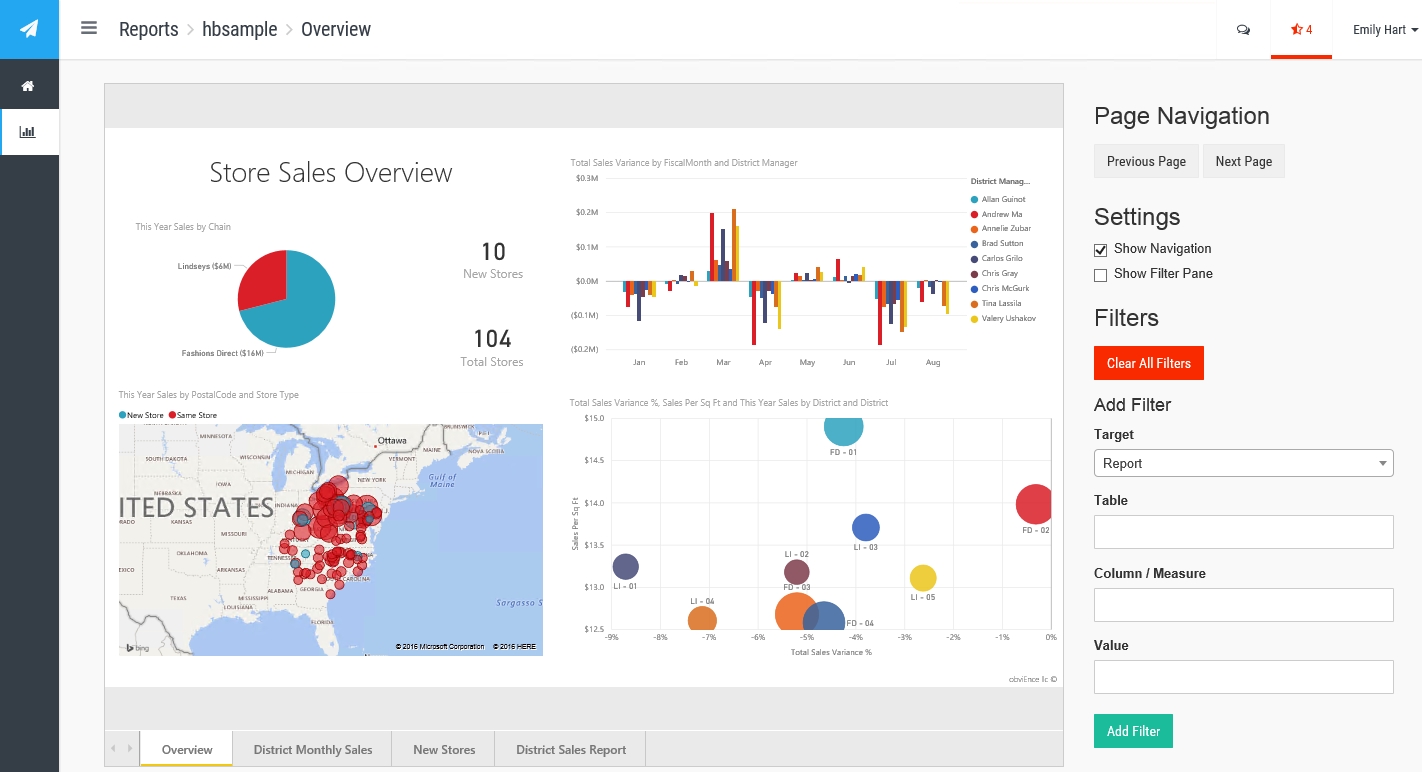Go to Reports breadcrumb link
The height and width of the screenshot is (772, 1422).
click(148, 29)
